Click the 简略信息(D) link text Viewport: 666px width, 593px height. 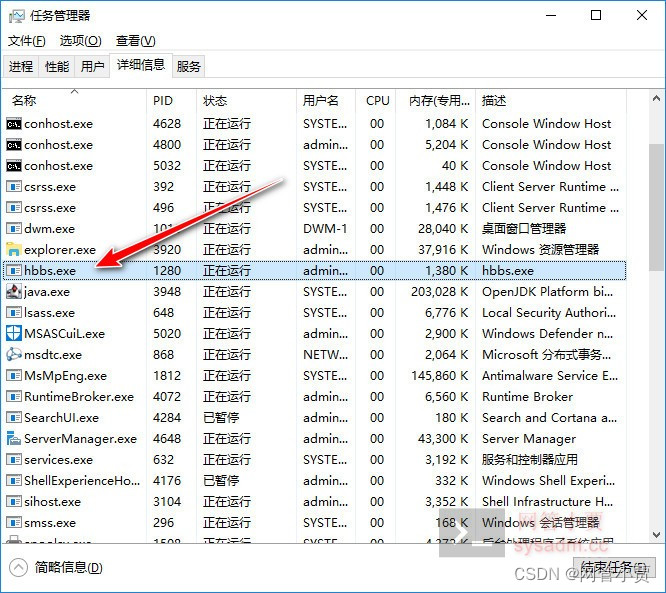68,568
